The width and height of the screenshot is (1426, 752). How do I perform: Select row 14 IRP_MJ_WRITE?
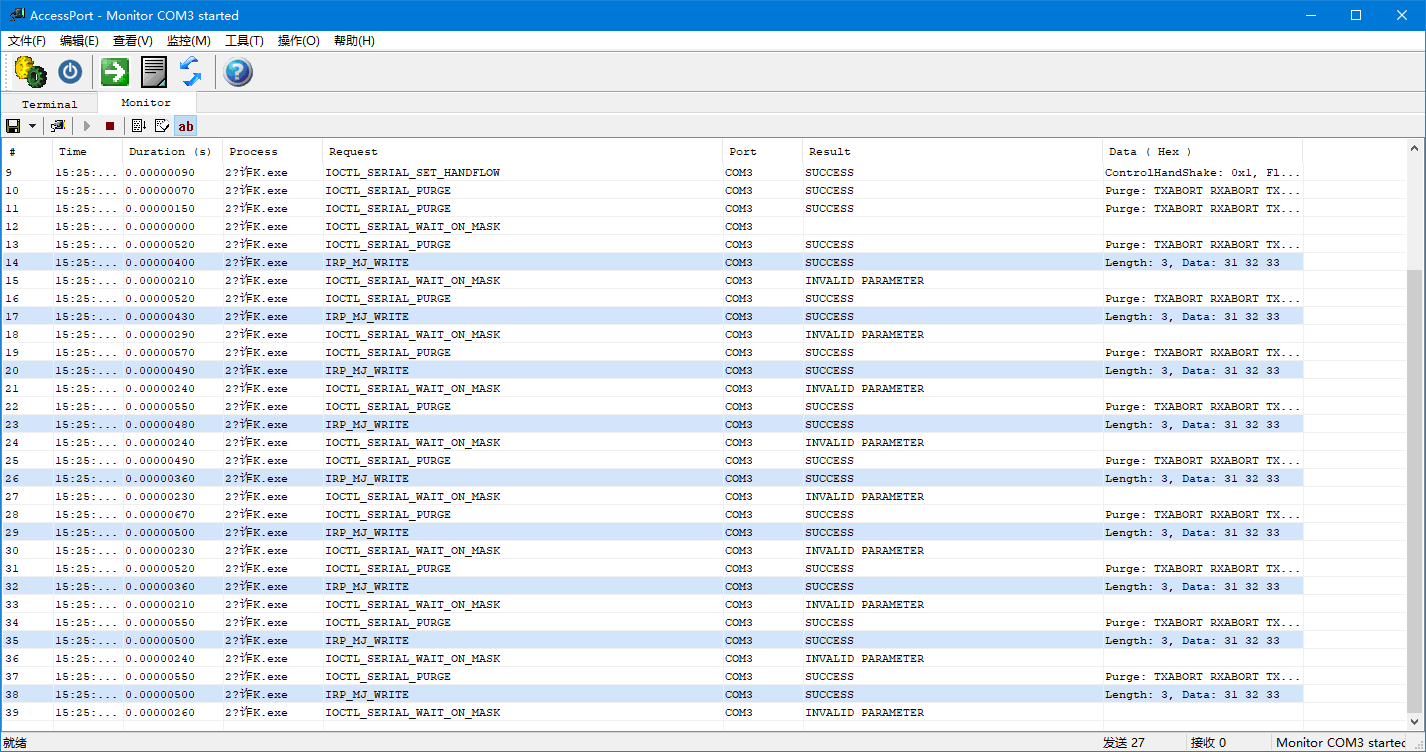tap(652, 263)
